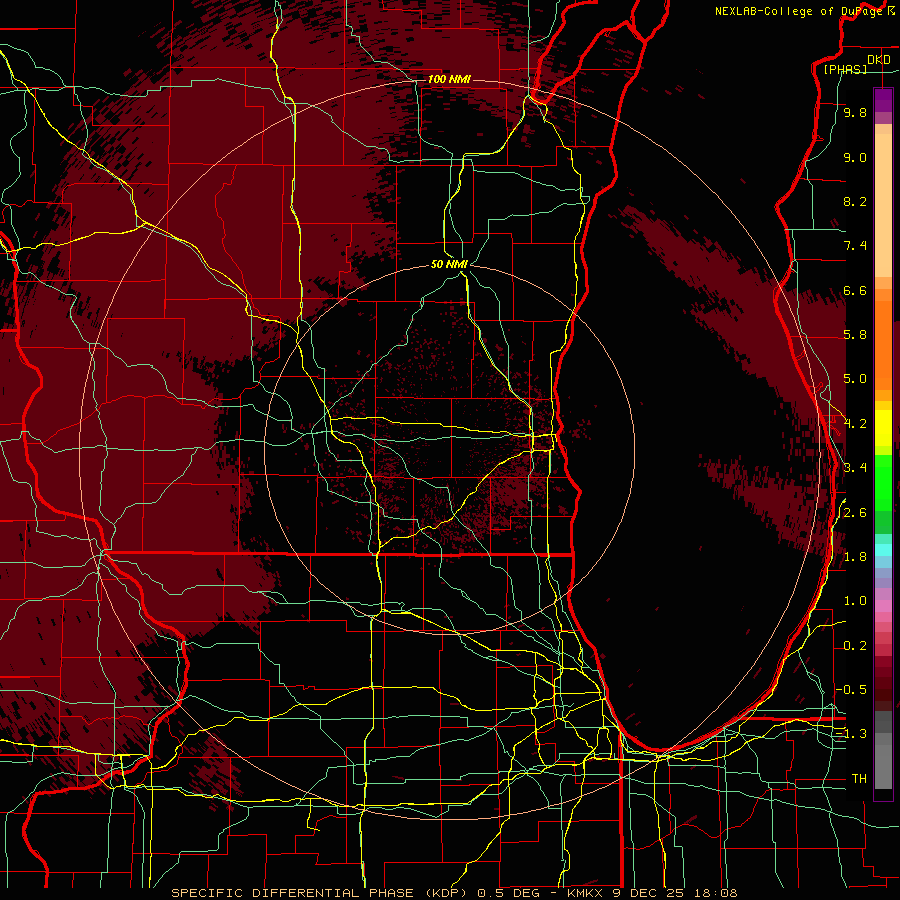Click the -1.3 scale value
The height and width of the screenshot is (900, 900).
click(852, 734)
